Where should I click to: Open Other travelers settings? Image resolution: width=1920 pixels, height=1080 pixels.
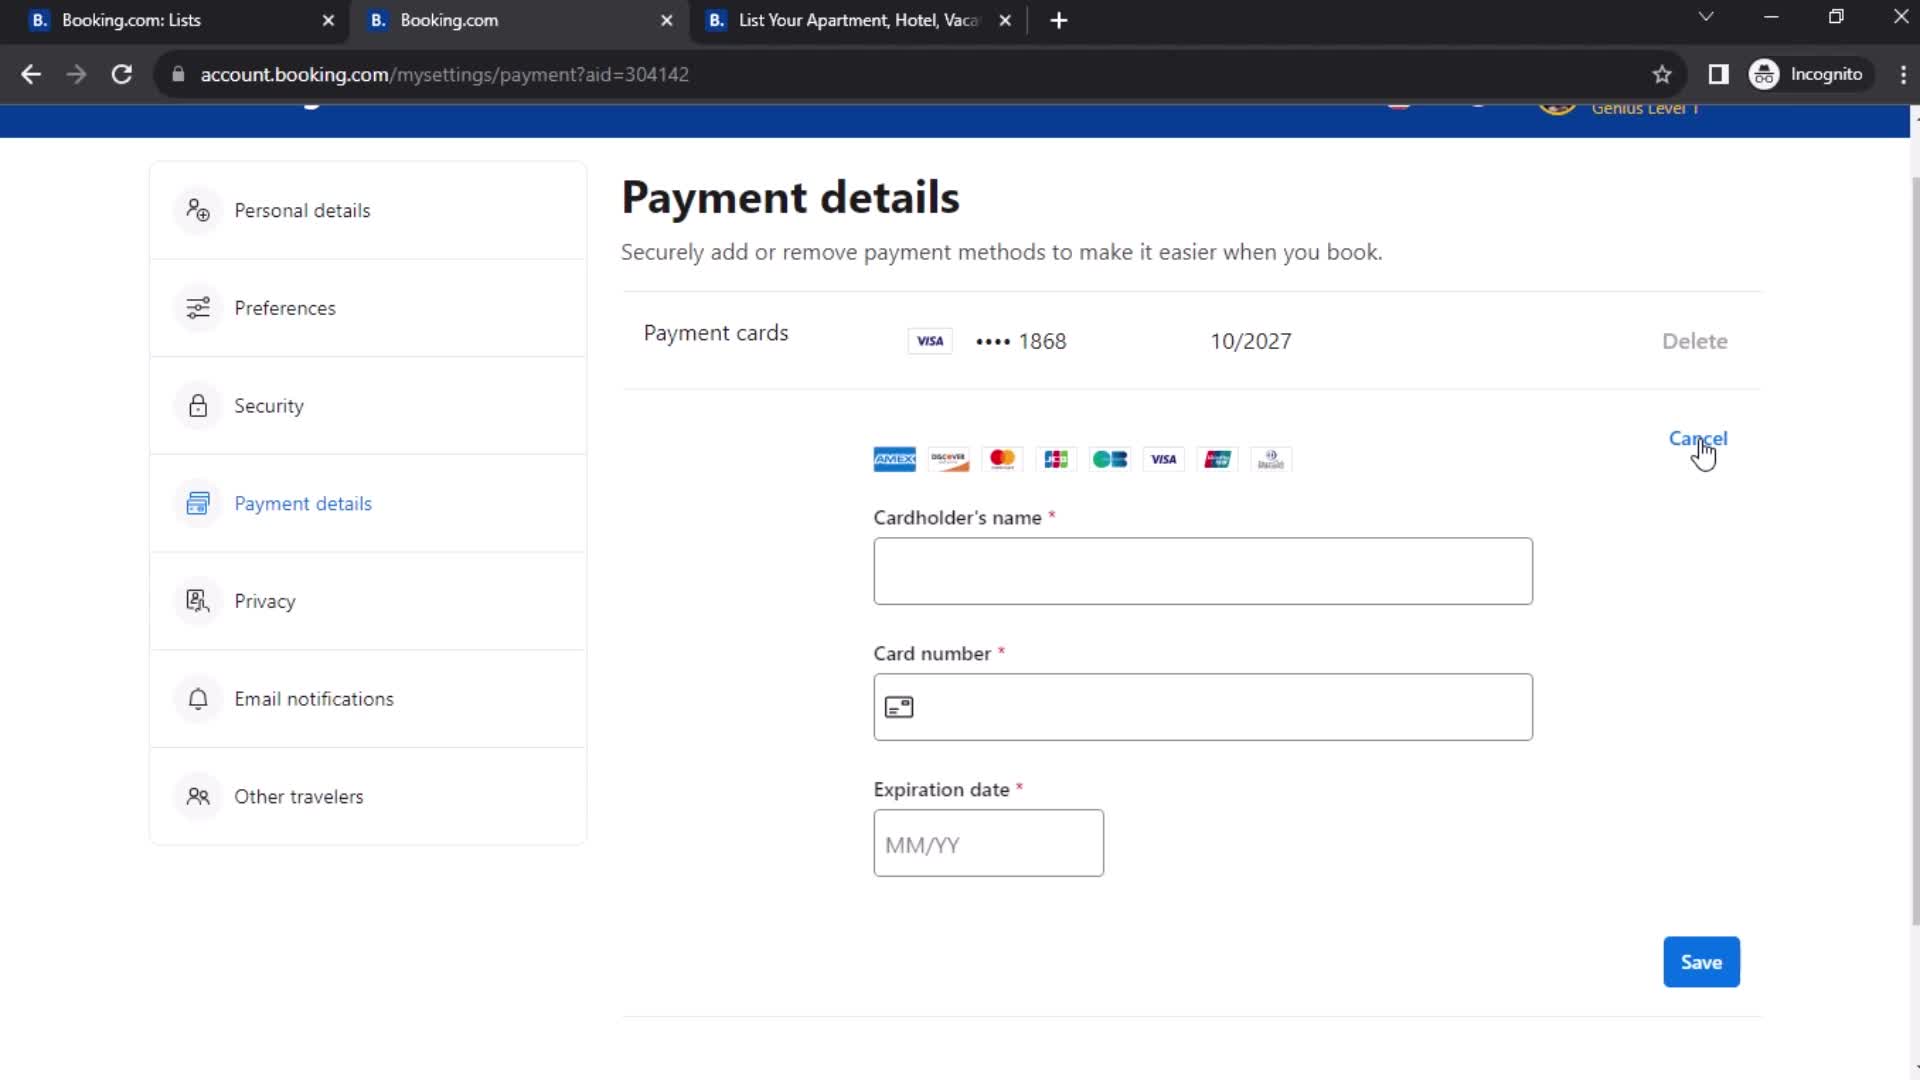pyautogui.click(x=368, y=796)
